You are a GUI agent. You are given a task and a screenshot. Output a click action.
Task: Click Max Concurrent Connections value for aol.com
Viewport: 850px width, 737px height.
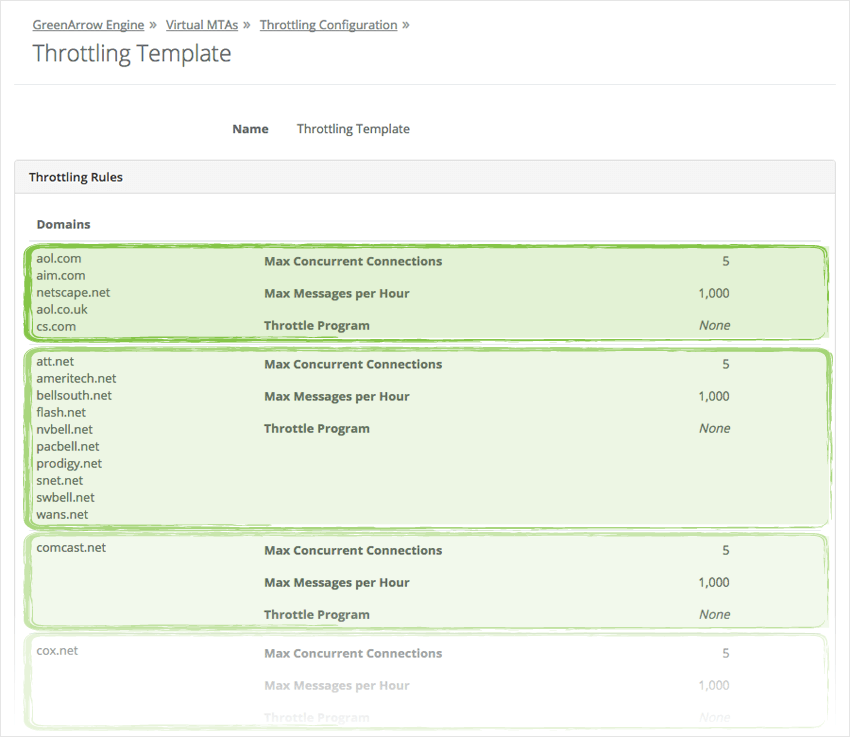[x=725, y=262]
